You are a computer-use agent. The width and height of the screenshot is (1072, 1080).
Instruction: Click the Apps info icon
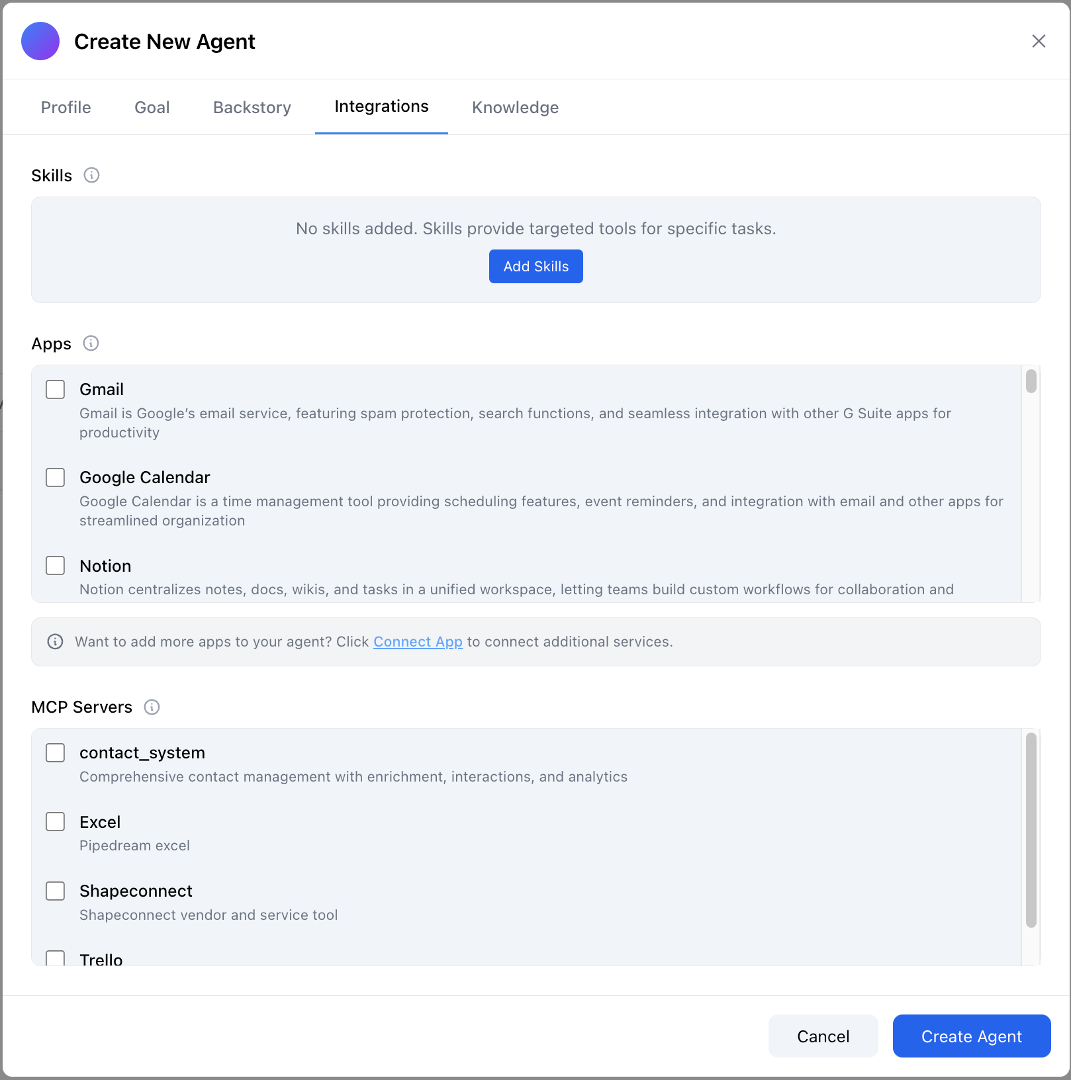coord(91,343)
